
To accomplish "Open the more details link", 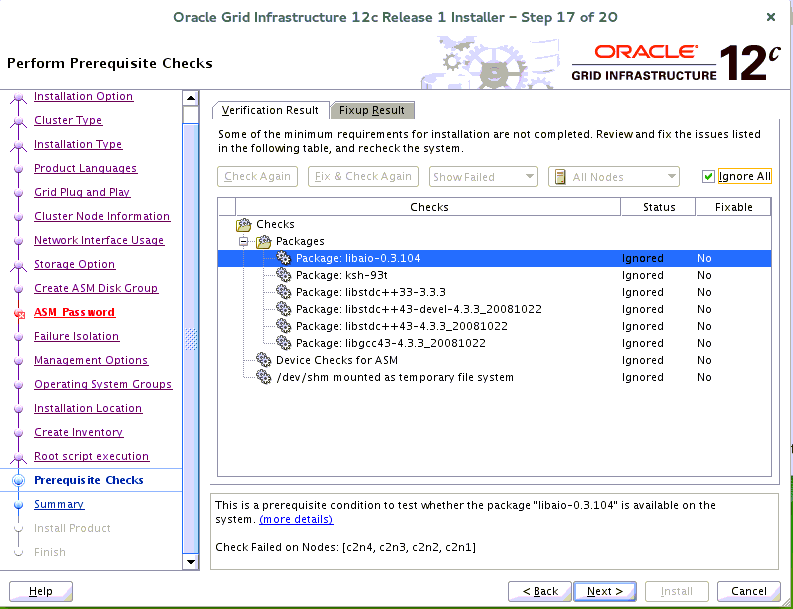I will 296,519.
